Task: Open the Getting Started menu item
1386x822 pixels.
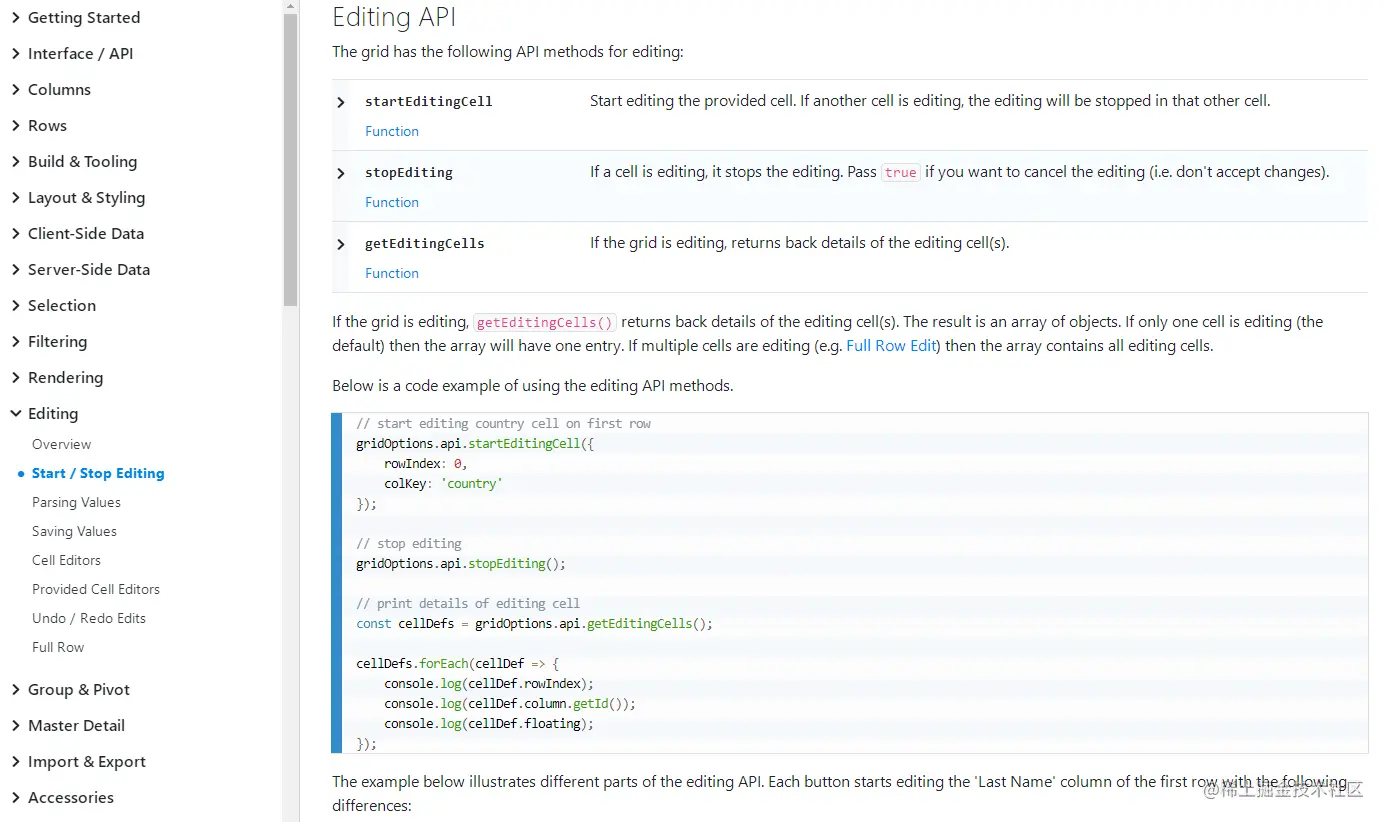Action: (x=84, y=18)
